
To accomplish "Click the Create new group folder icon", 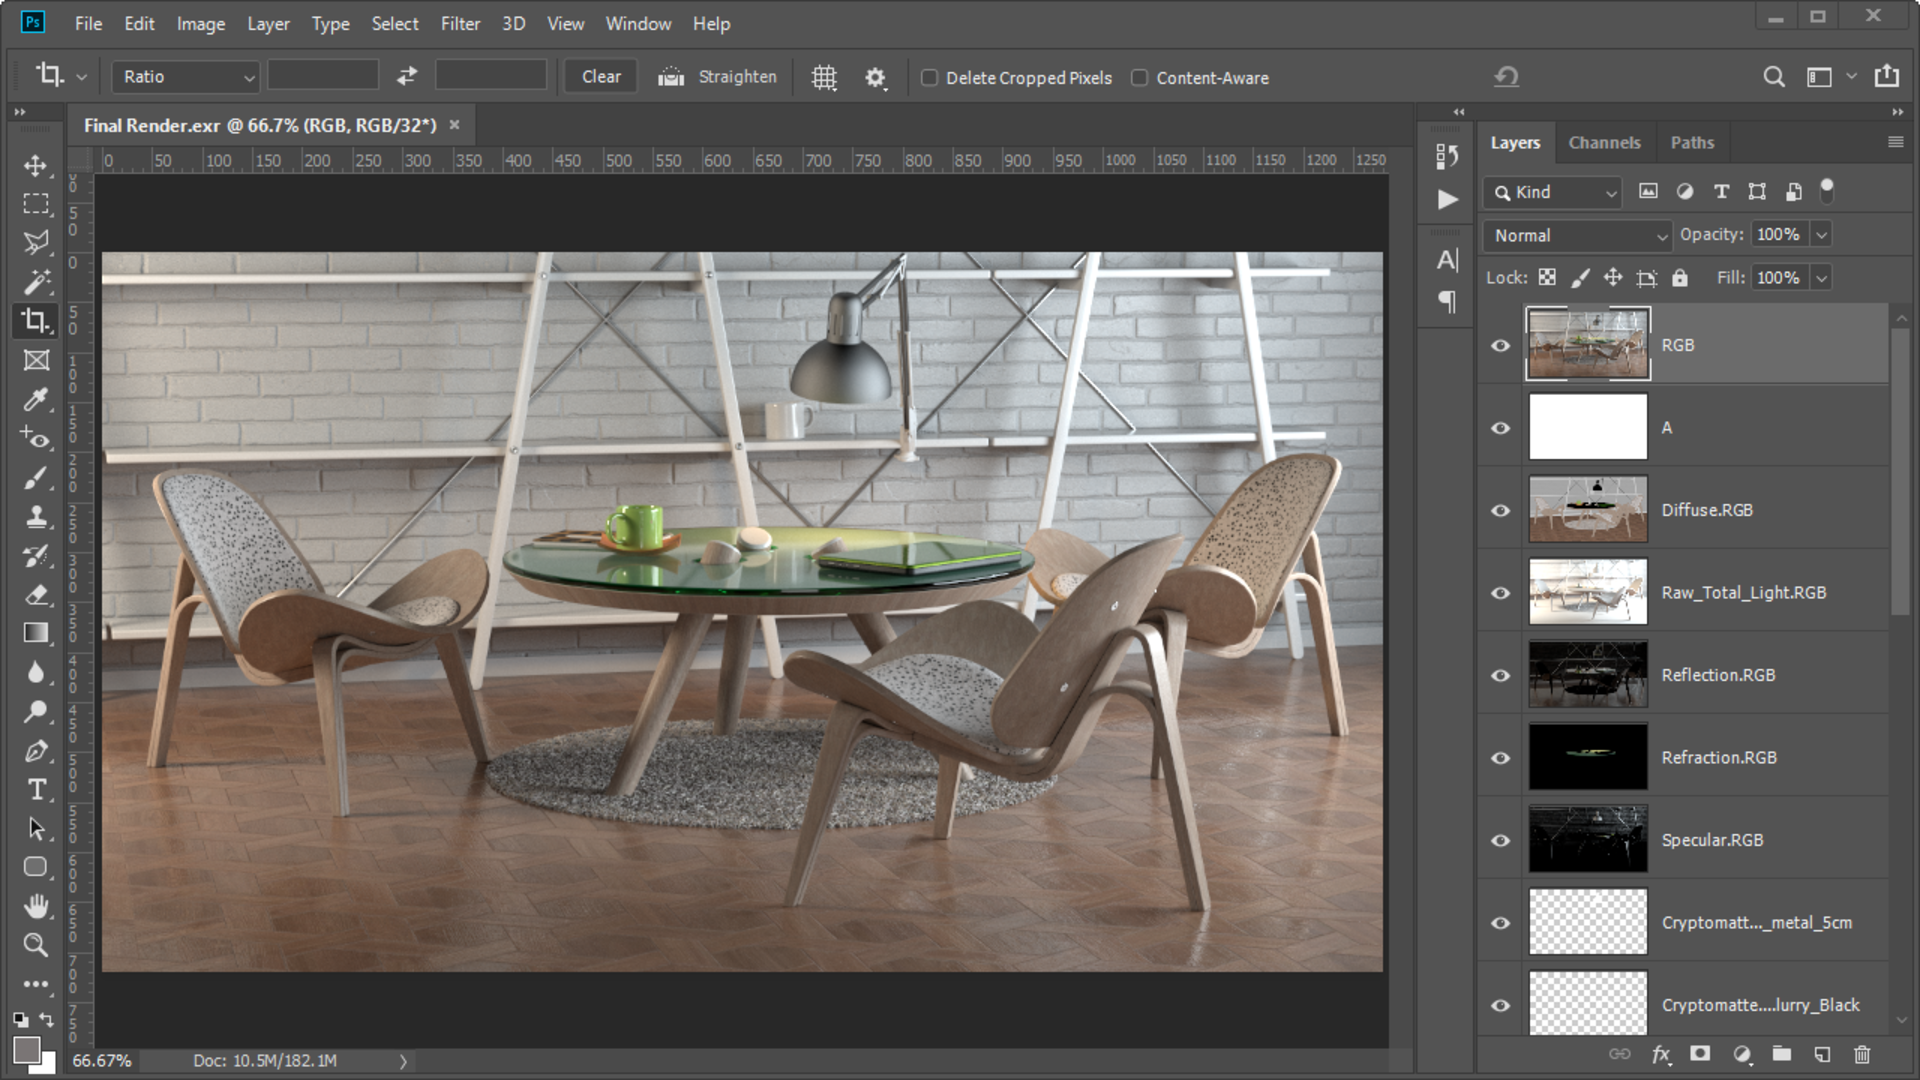I will [1781, 1054].
